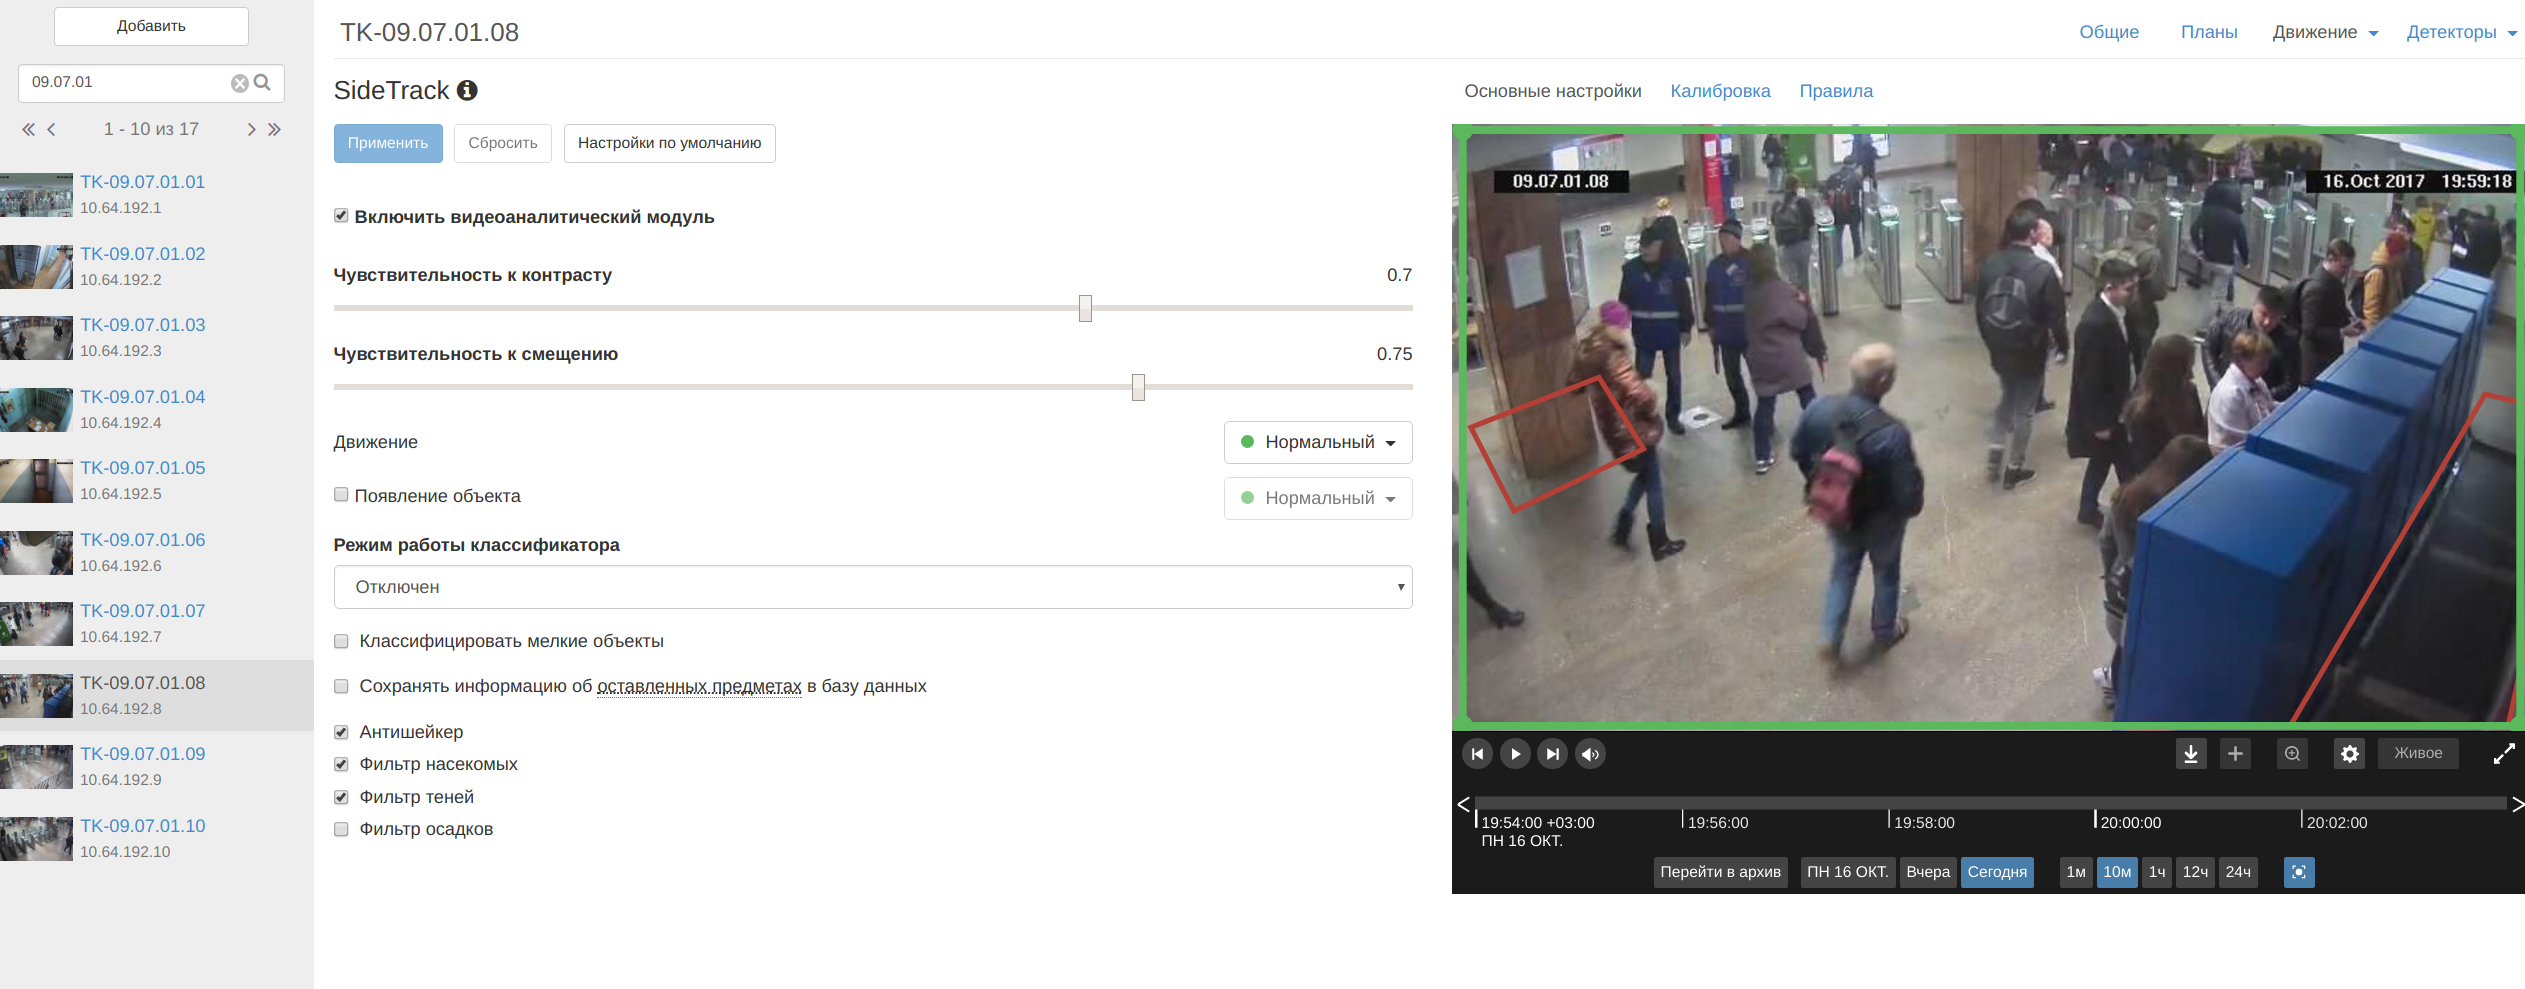Viewport: 2525px width, 989px height.
Task: Open player settings gear
Action: point(2349,754)
